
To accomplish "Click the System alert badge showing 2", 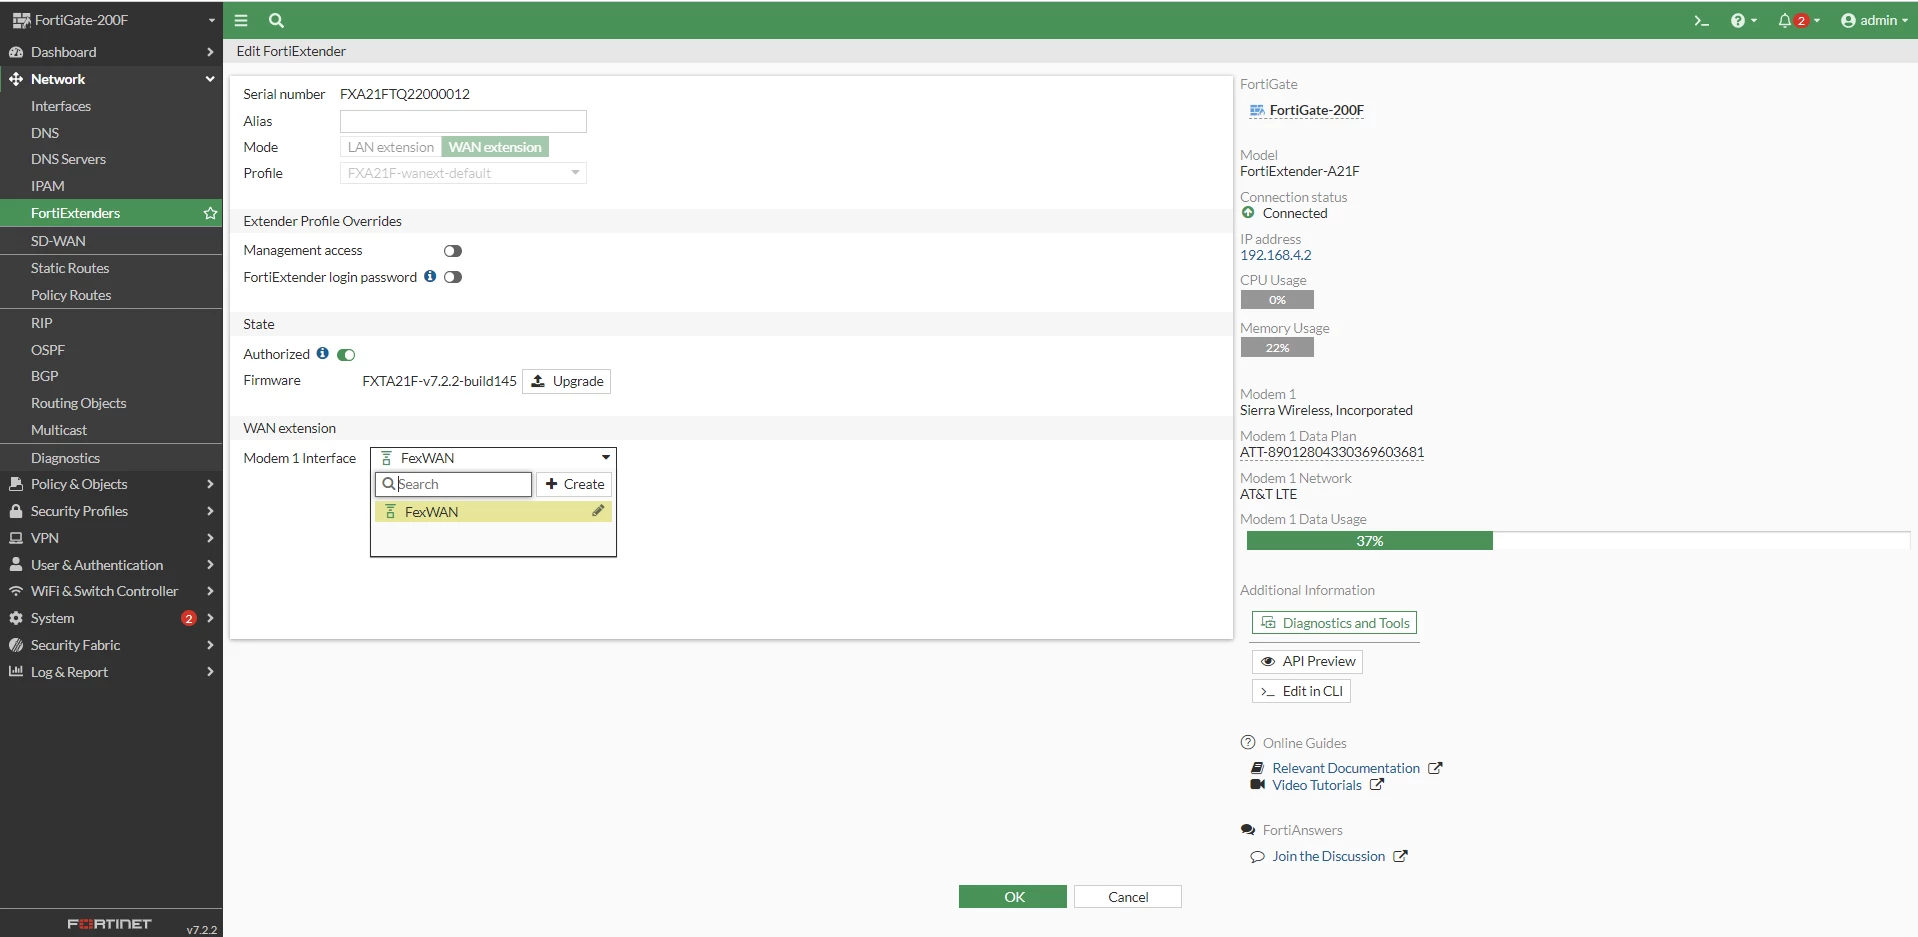I will (x=189, y=618).
